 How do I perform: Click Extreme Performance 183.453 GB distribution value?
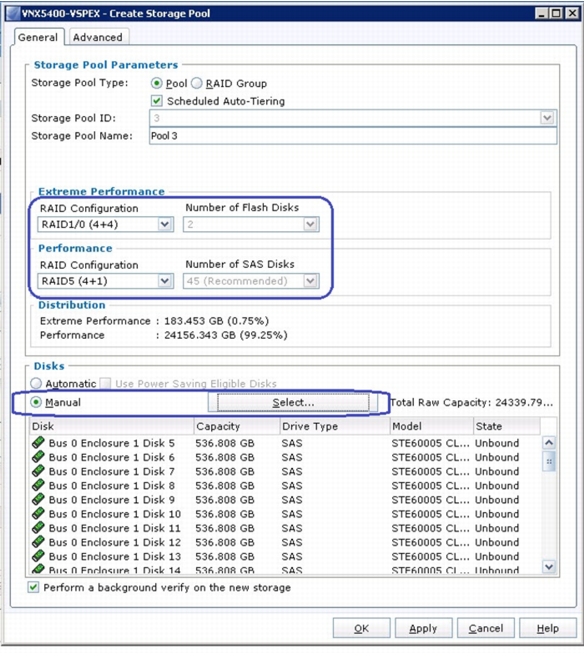pos(216,321)
